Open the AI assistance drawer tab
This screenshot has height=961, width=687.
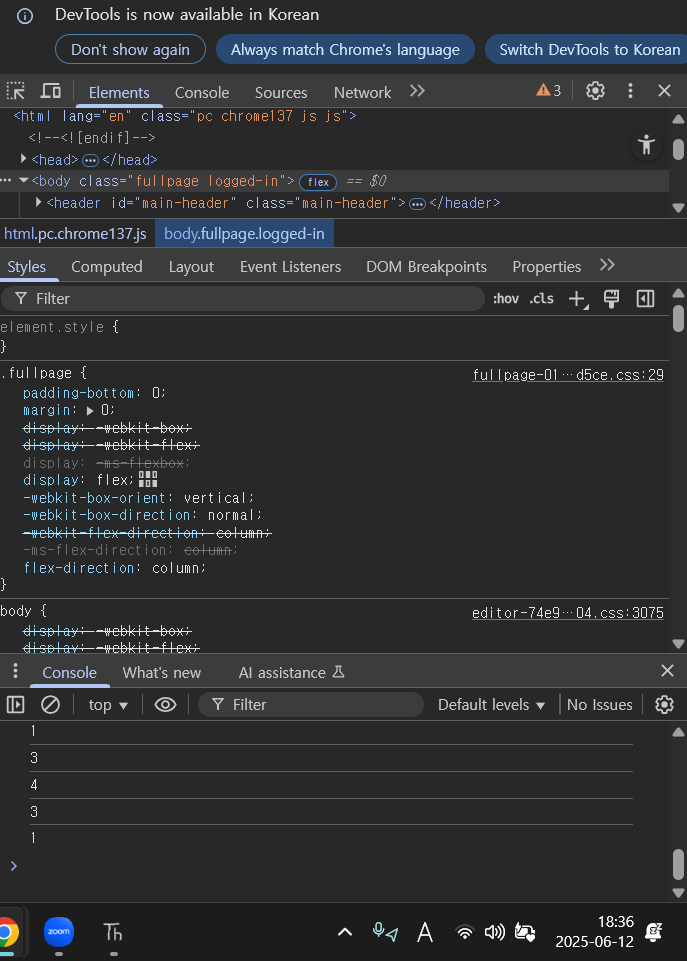click(x=291, y=672)
